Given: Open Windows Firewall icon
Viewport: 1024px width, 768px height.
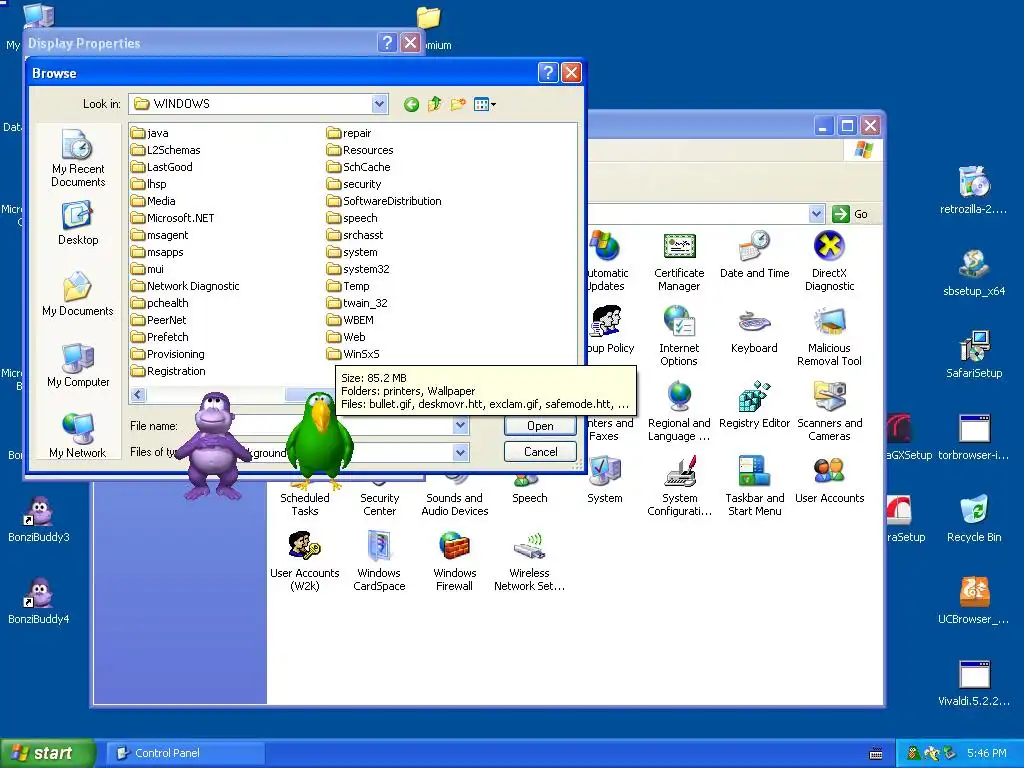Looking at the screenshot, I should coord(455,562).
